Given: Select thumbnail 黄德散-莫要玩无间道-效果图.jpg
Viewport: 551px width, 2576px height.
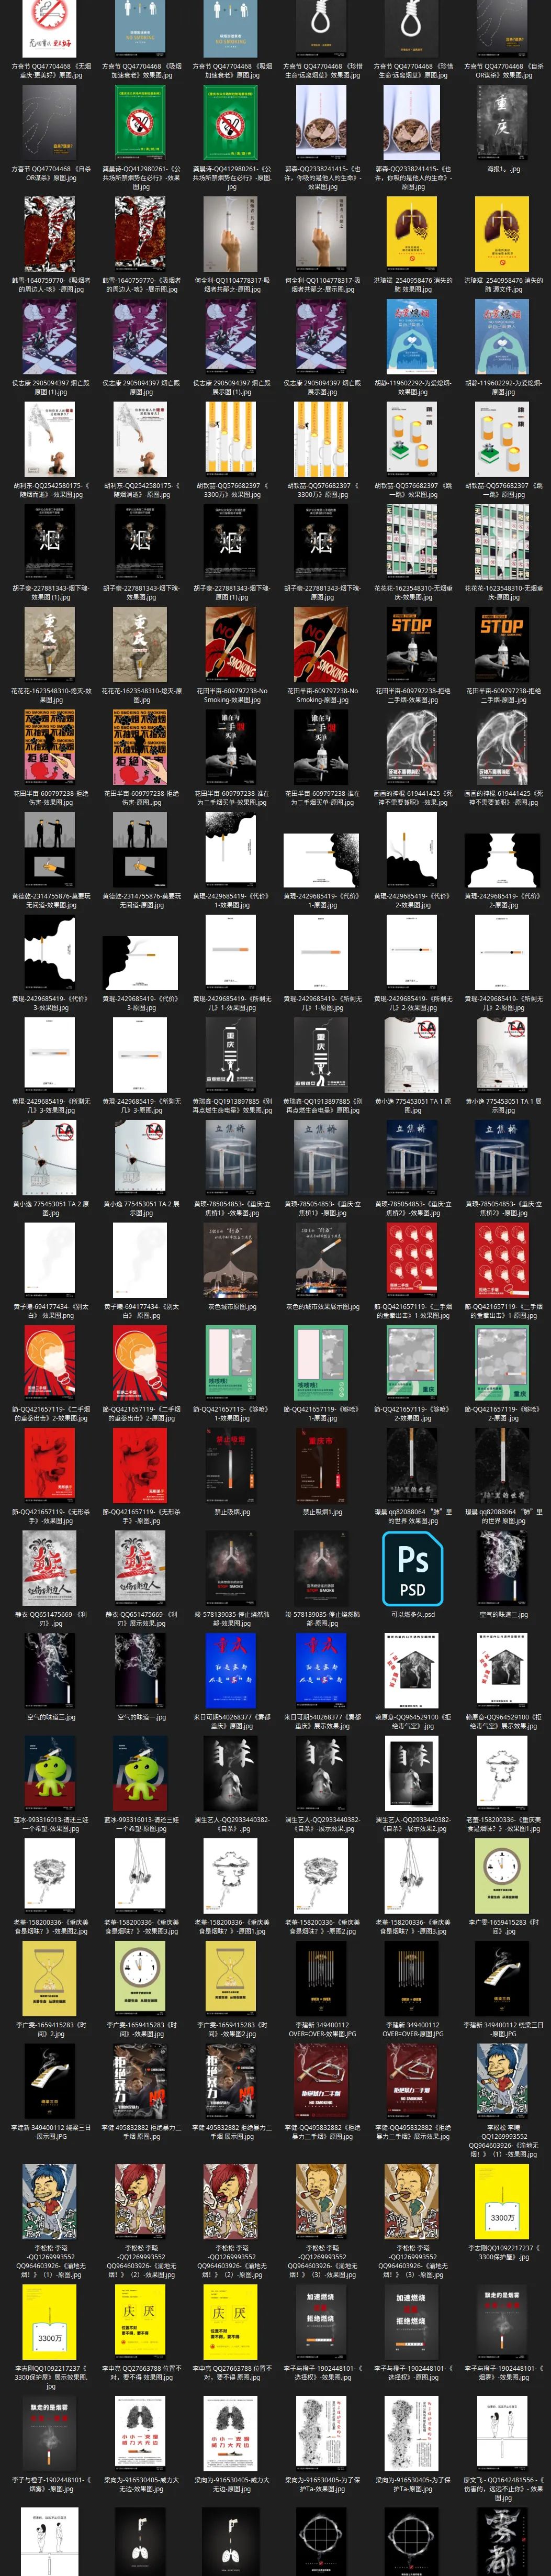Looking at the screenshot, I should pyautogui.click(x=50, y=850).
